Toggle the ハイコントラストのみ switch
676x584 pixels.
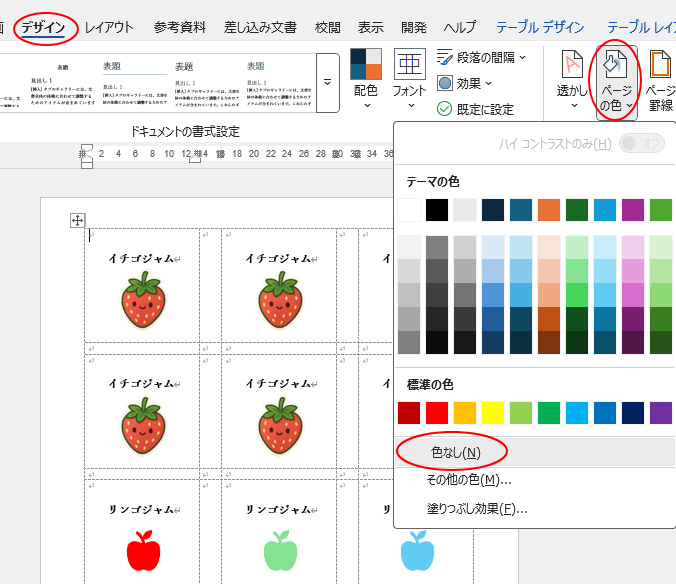pos(642,144)
